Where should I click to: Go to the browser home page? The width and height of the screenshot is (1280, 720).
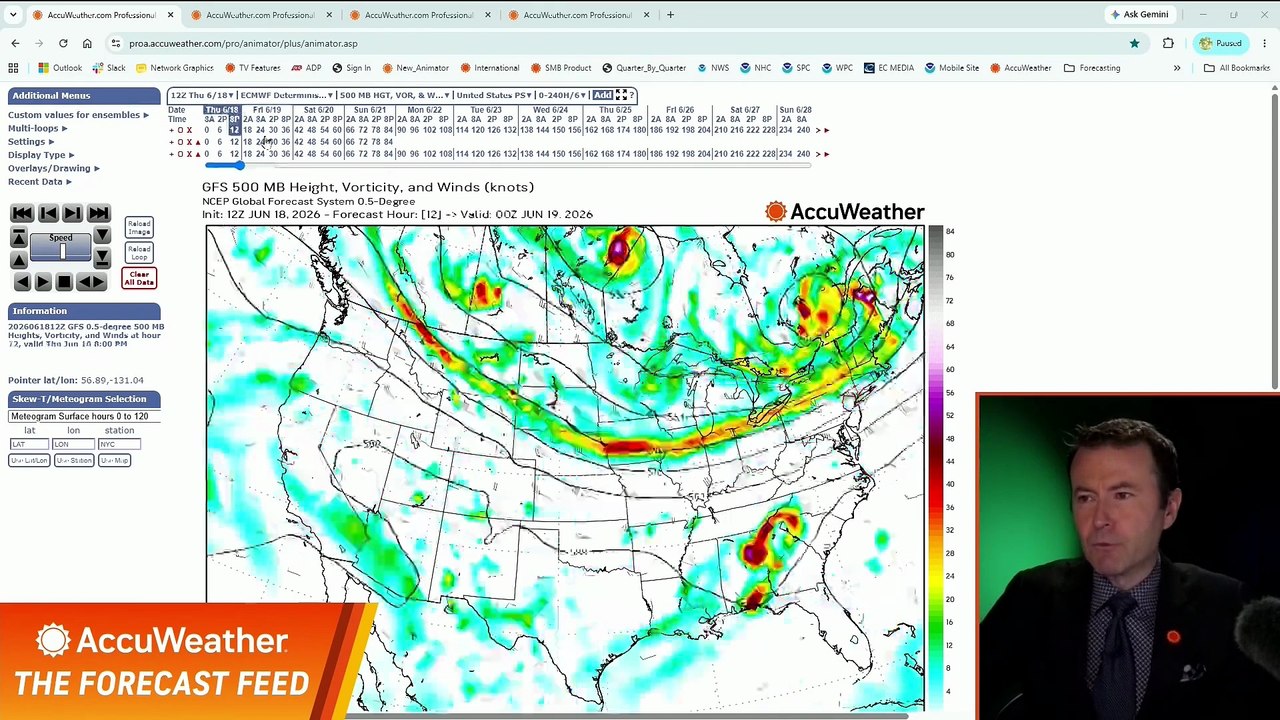coord(87,43)
